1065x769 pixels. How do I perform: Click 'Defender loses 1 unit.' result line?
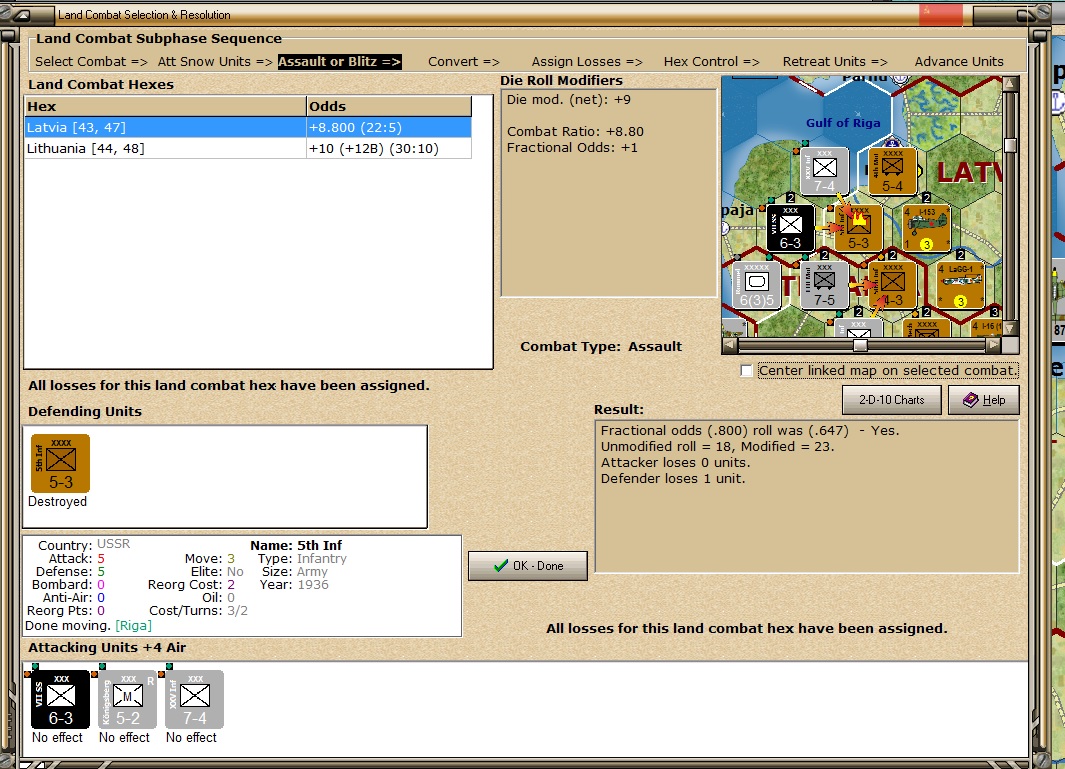click(x=672, y=479)
